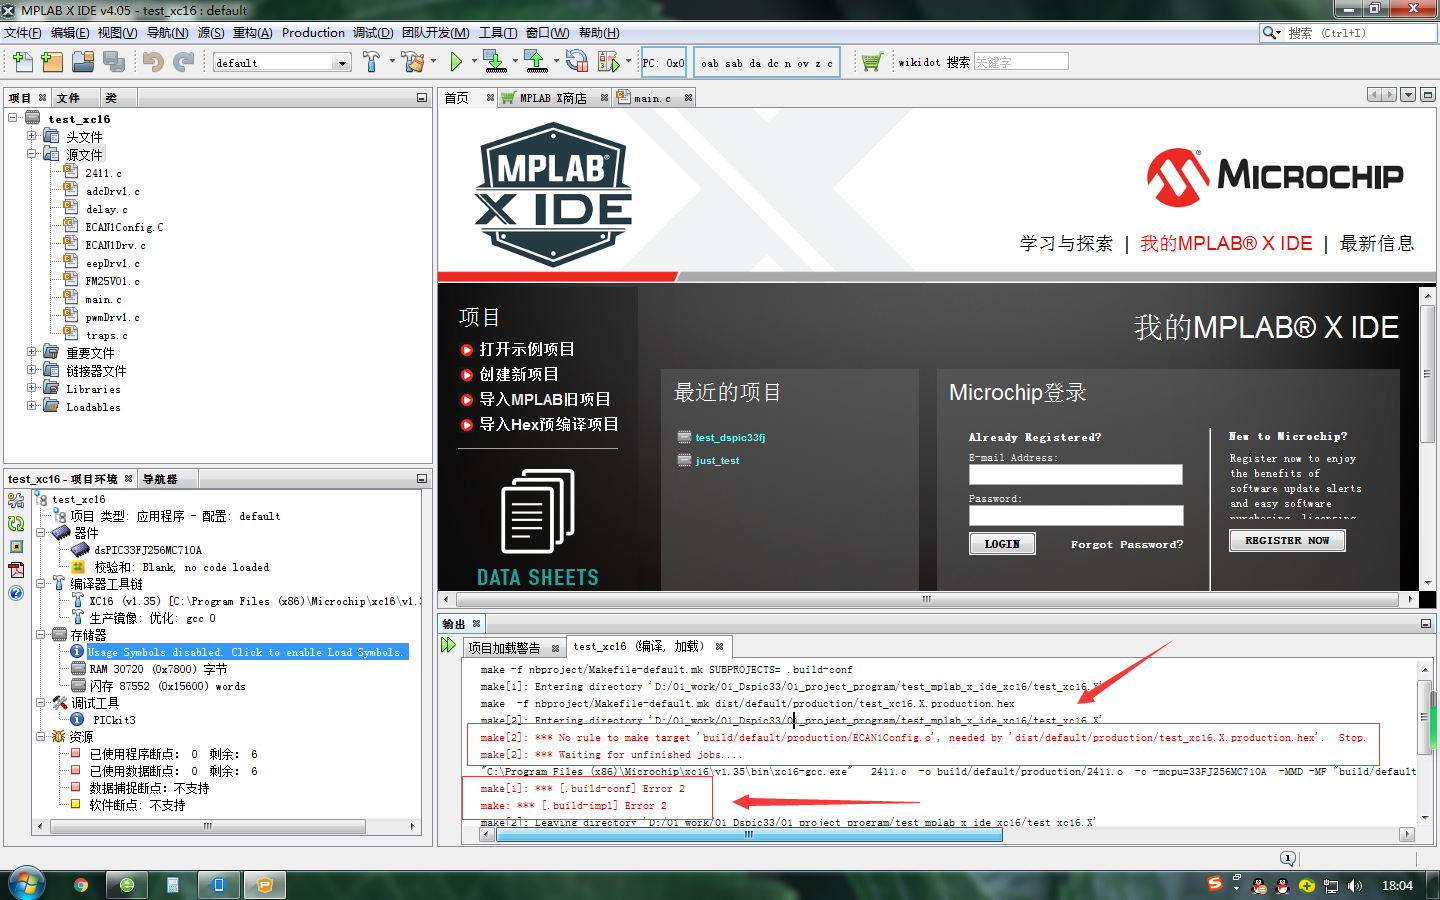
Task: Click the 导入Hex预编译项目 link
Action: 549,424
